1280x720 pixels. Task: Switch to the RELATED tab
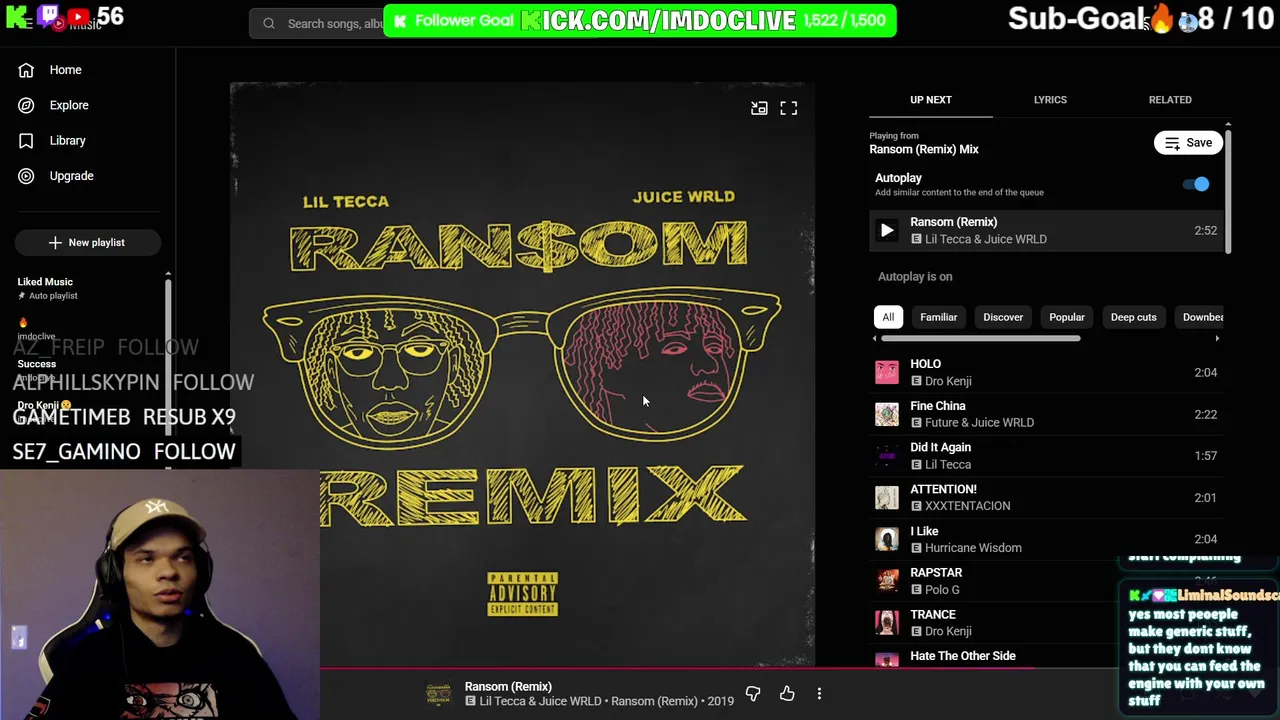(x=1170, y=100)
